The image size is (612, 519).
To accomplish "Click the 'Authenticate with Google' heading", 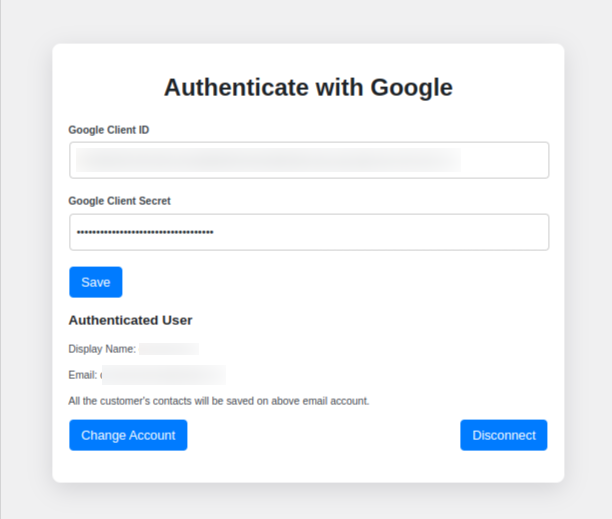I will tap(308, 88).
